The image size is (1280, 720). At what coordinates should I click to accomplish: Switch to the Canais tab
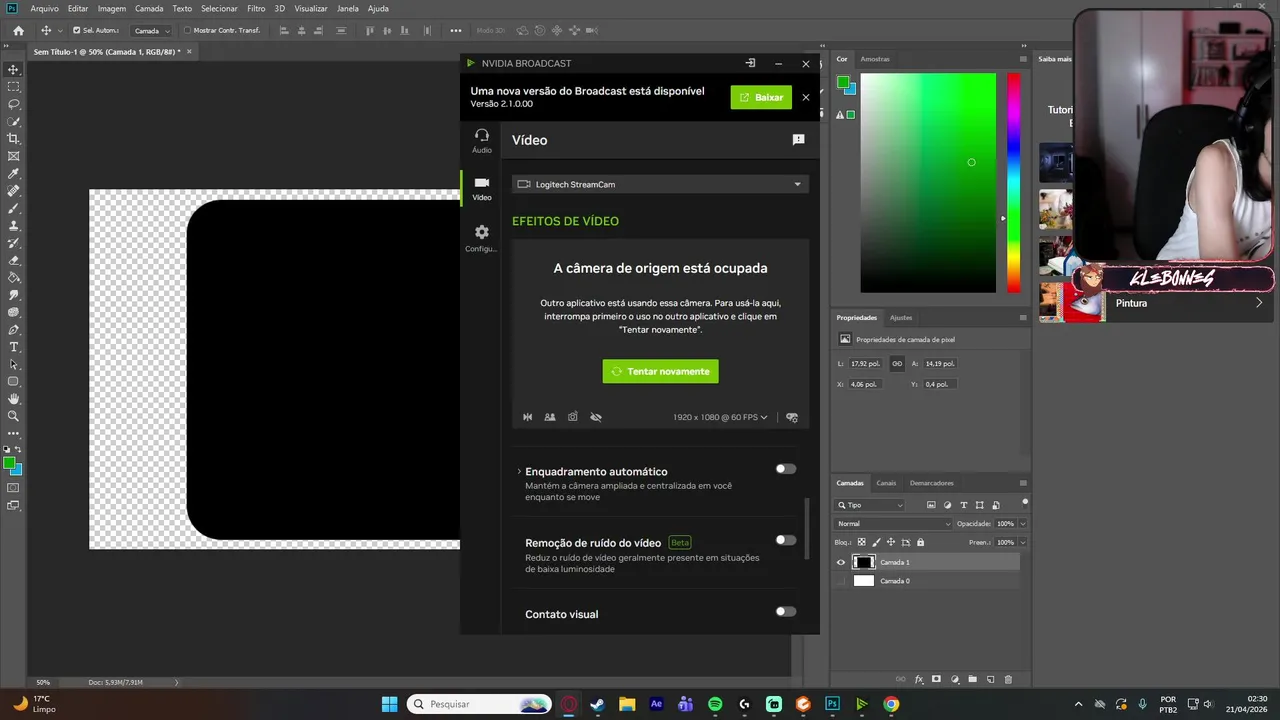[887, 483]
